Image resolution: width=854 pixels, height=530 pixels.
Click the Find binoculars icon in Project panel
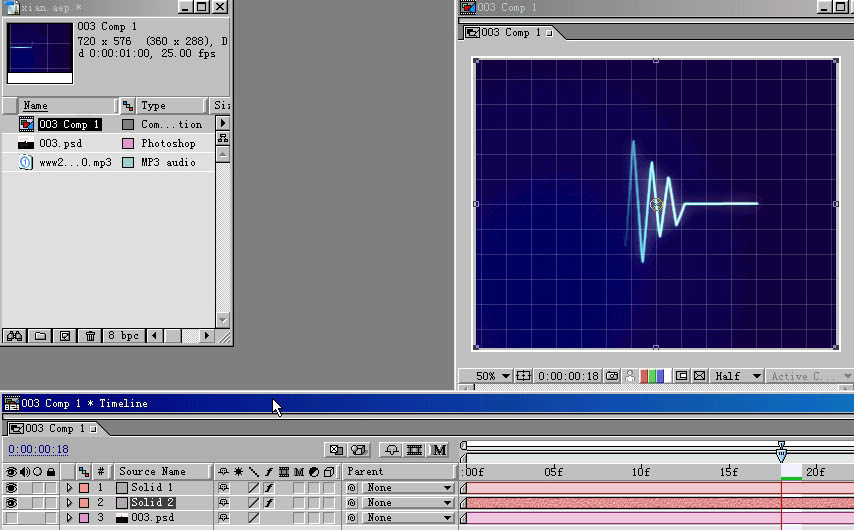15,336
